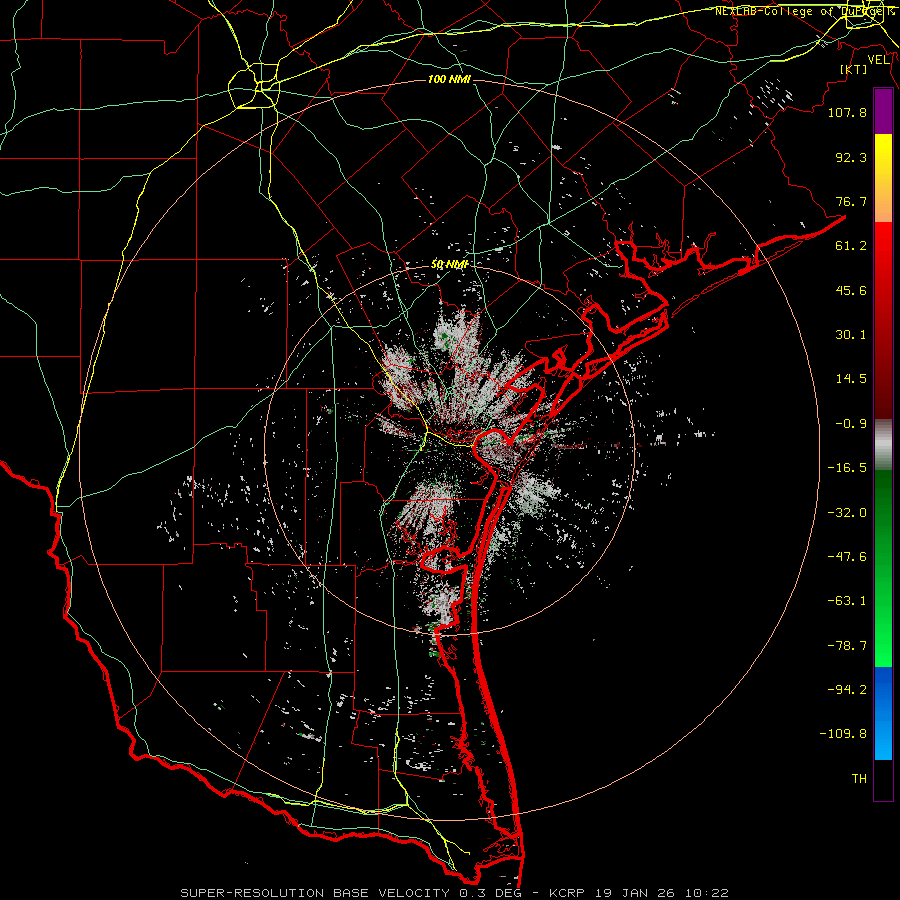Click the NEXLAB-College of DuPage credit text
This screenshot has width=900, height=900.
(804, 11)
